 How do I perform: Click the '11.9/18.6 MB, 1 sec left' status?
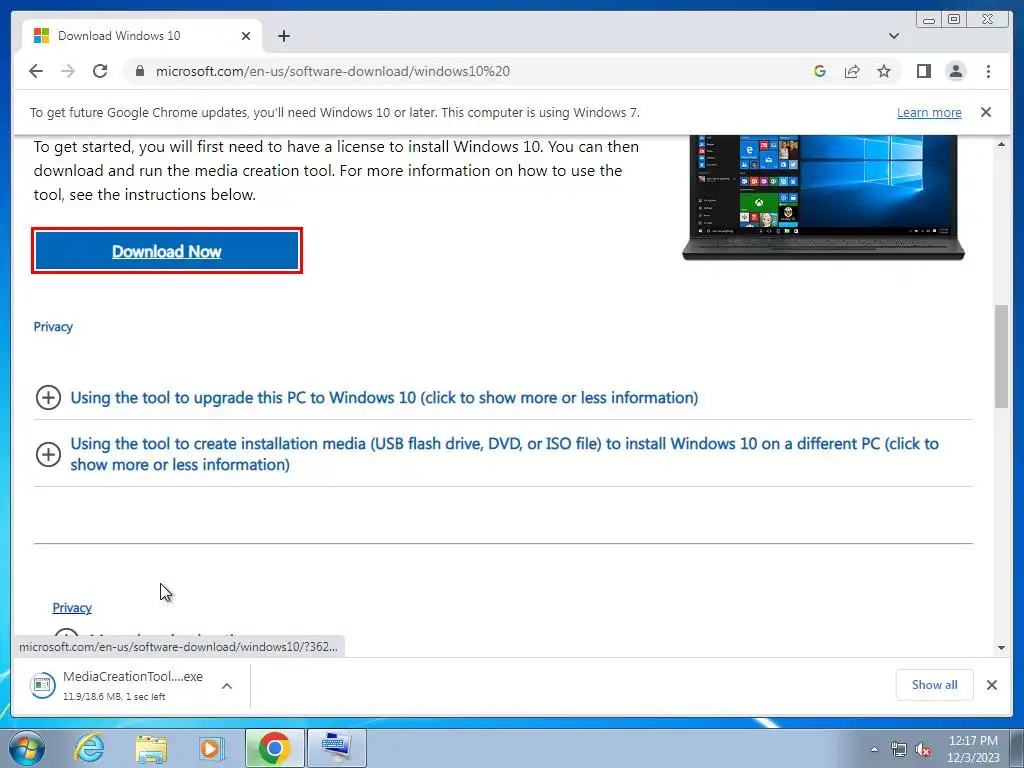pos(114,697)
